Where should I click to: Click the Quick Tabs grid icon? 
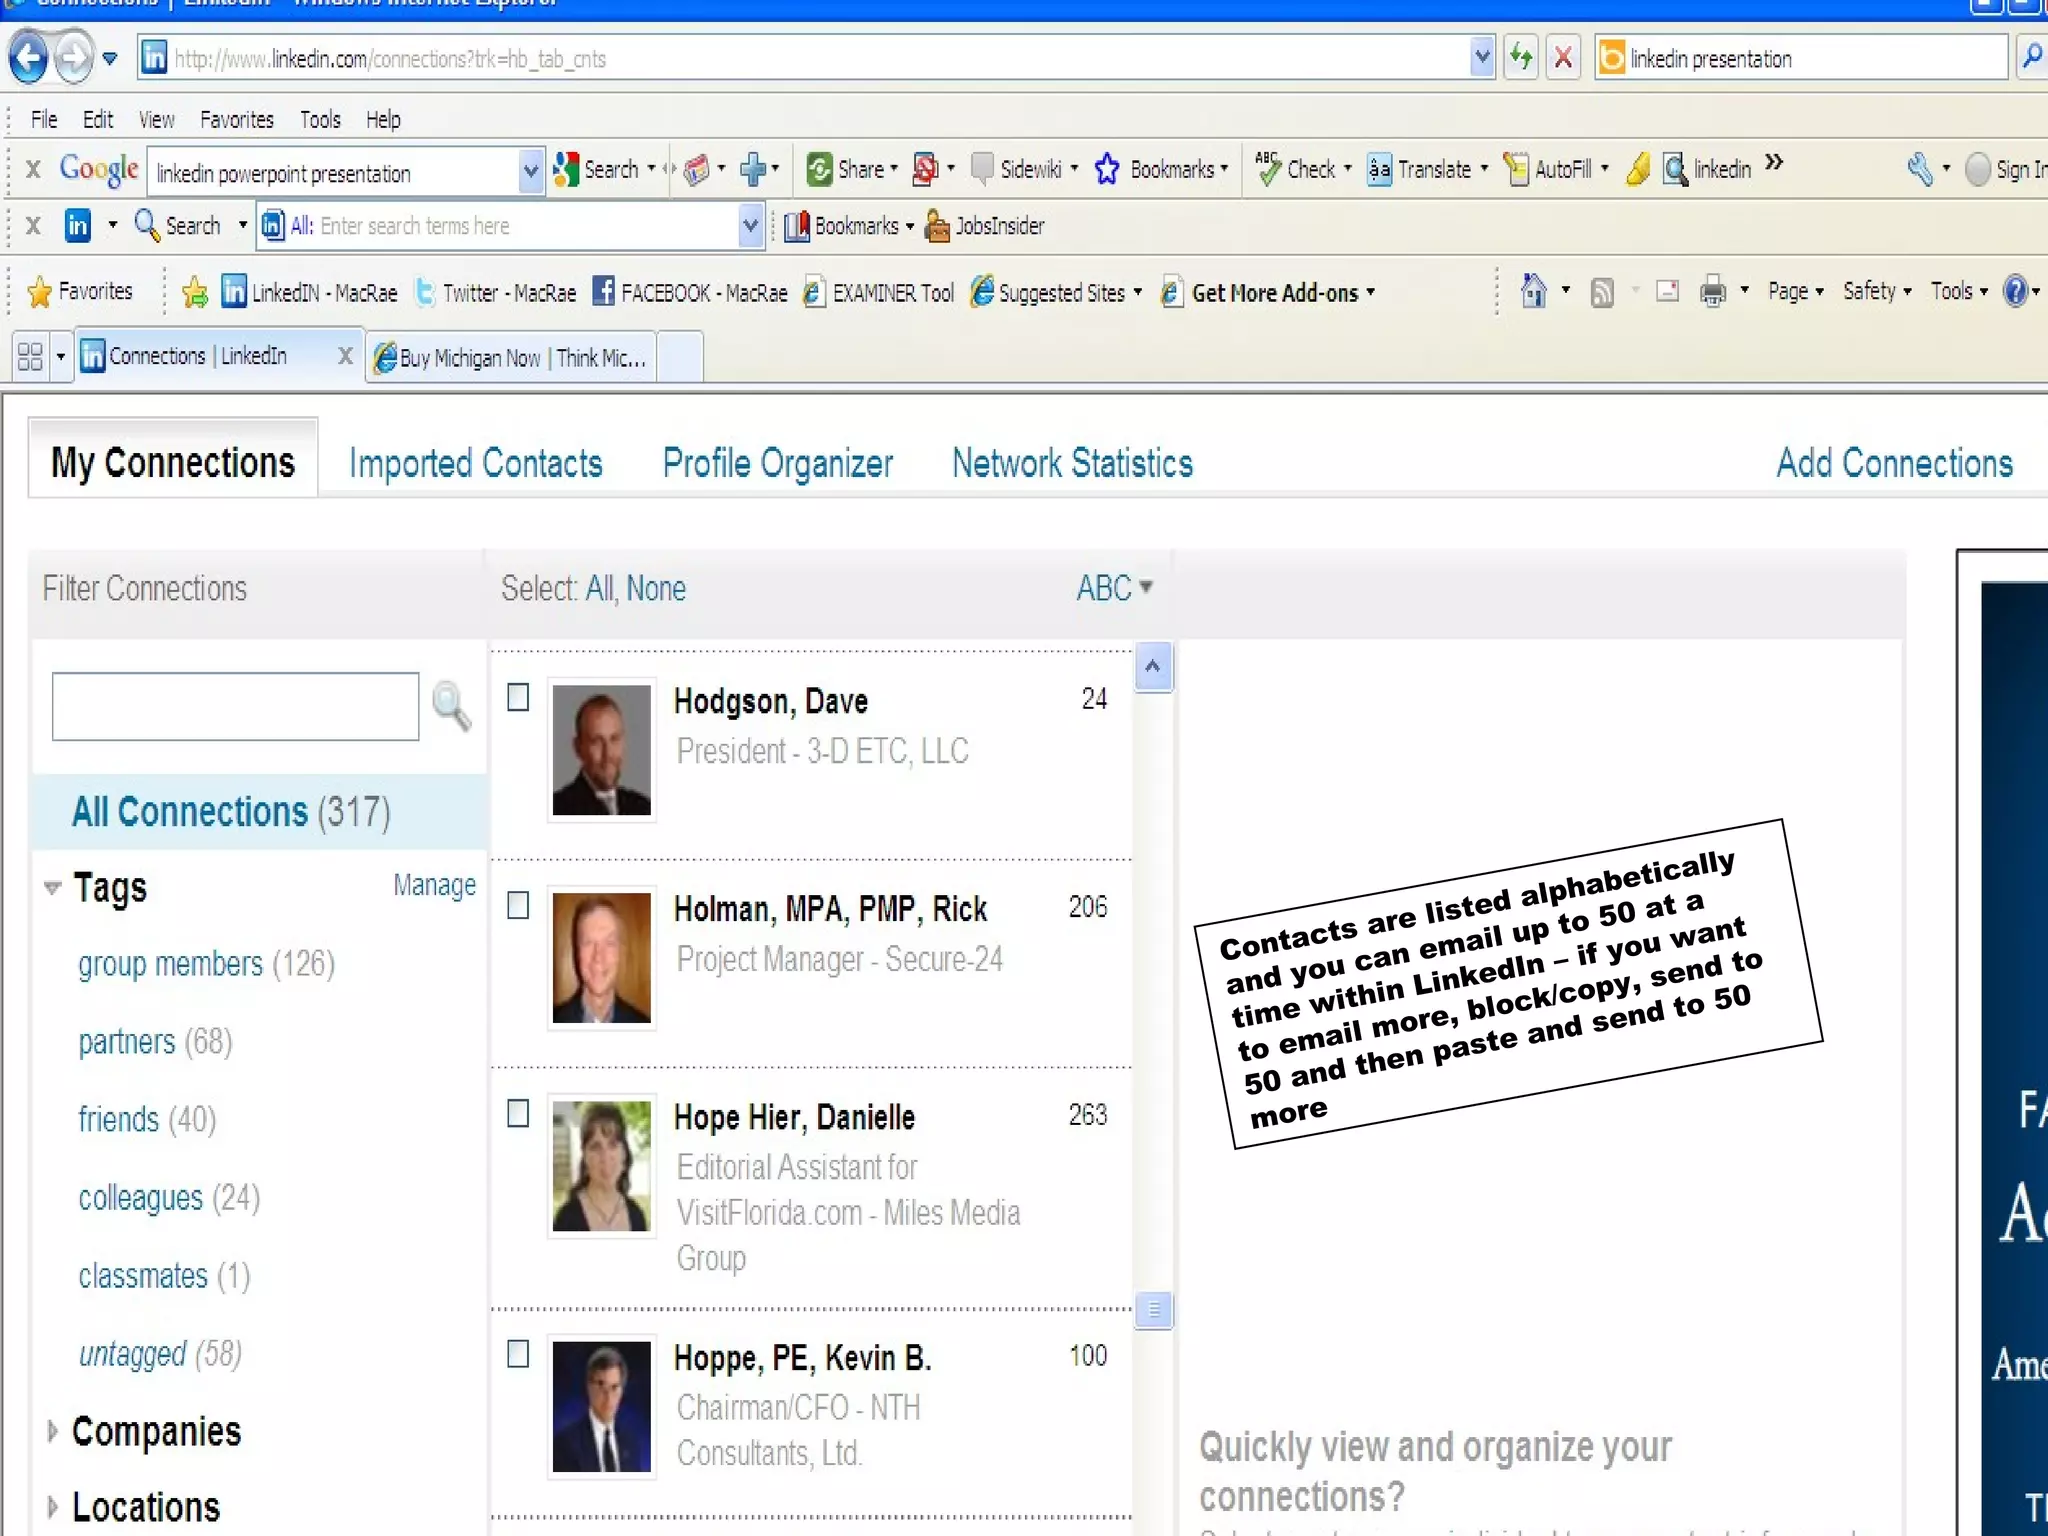[x=30, y=357]
